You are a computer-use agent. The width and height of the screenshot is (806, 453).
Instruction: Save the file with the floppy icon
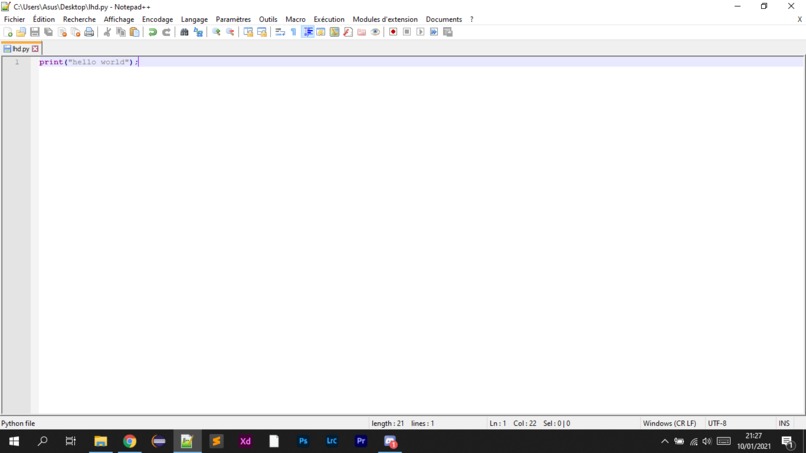click(34, 32)
